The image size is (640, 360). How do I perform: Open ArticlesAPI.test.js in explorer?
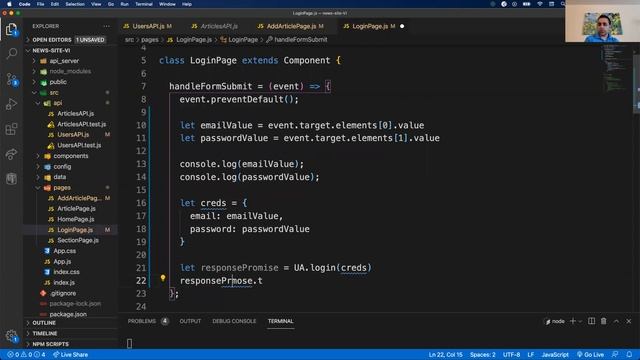[x=81, y=124]
